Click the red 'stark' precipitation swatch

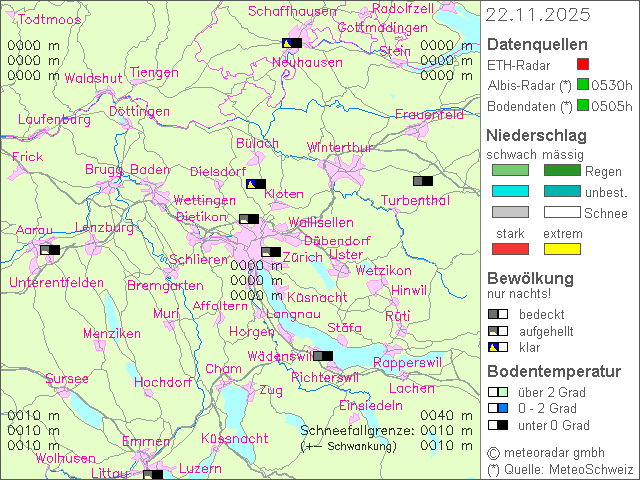[510, 248]
